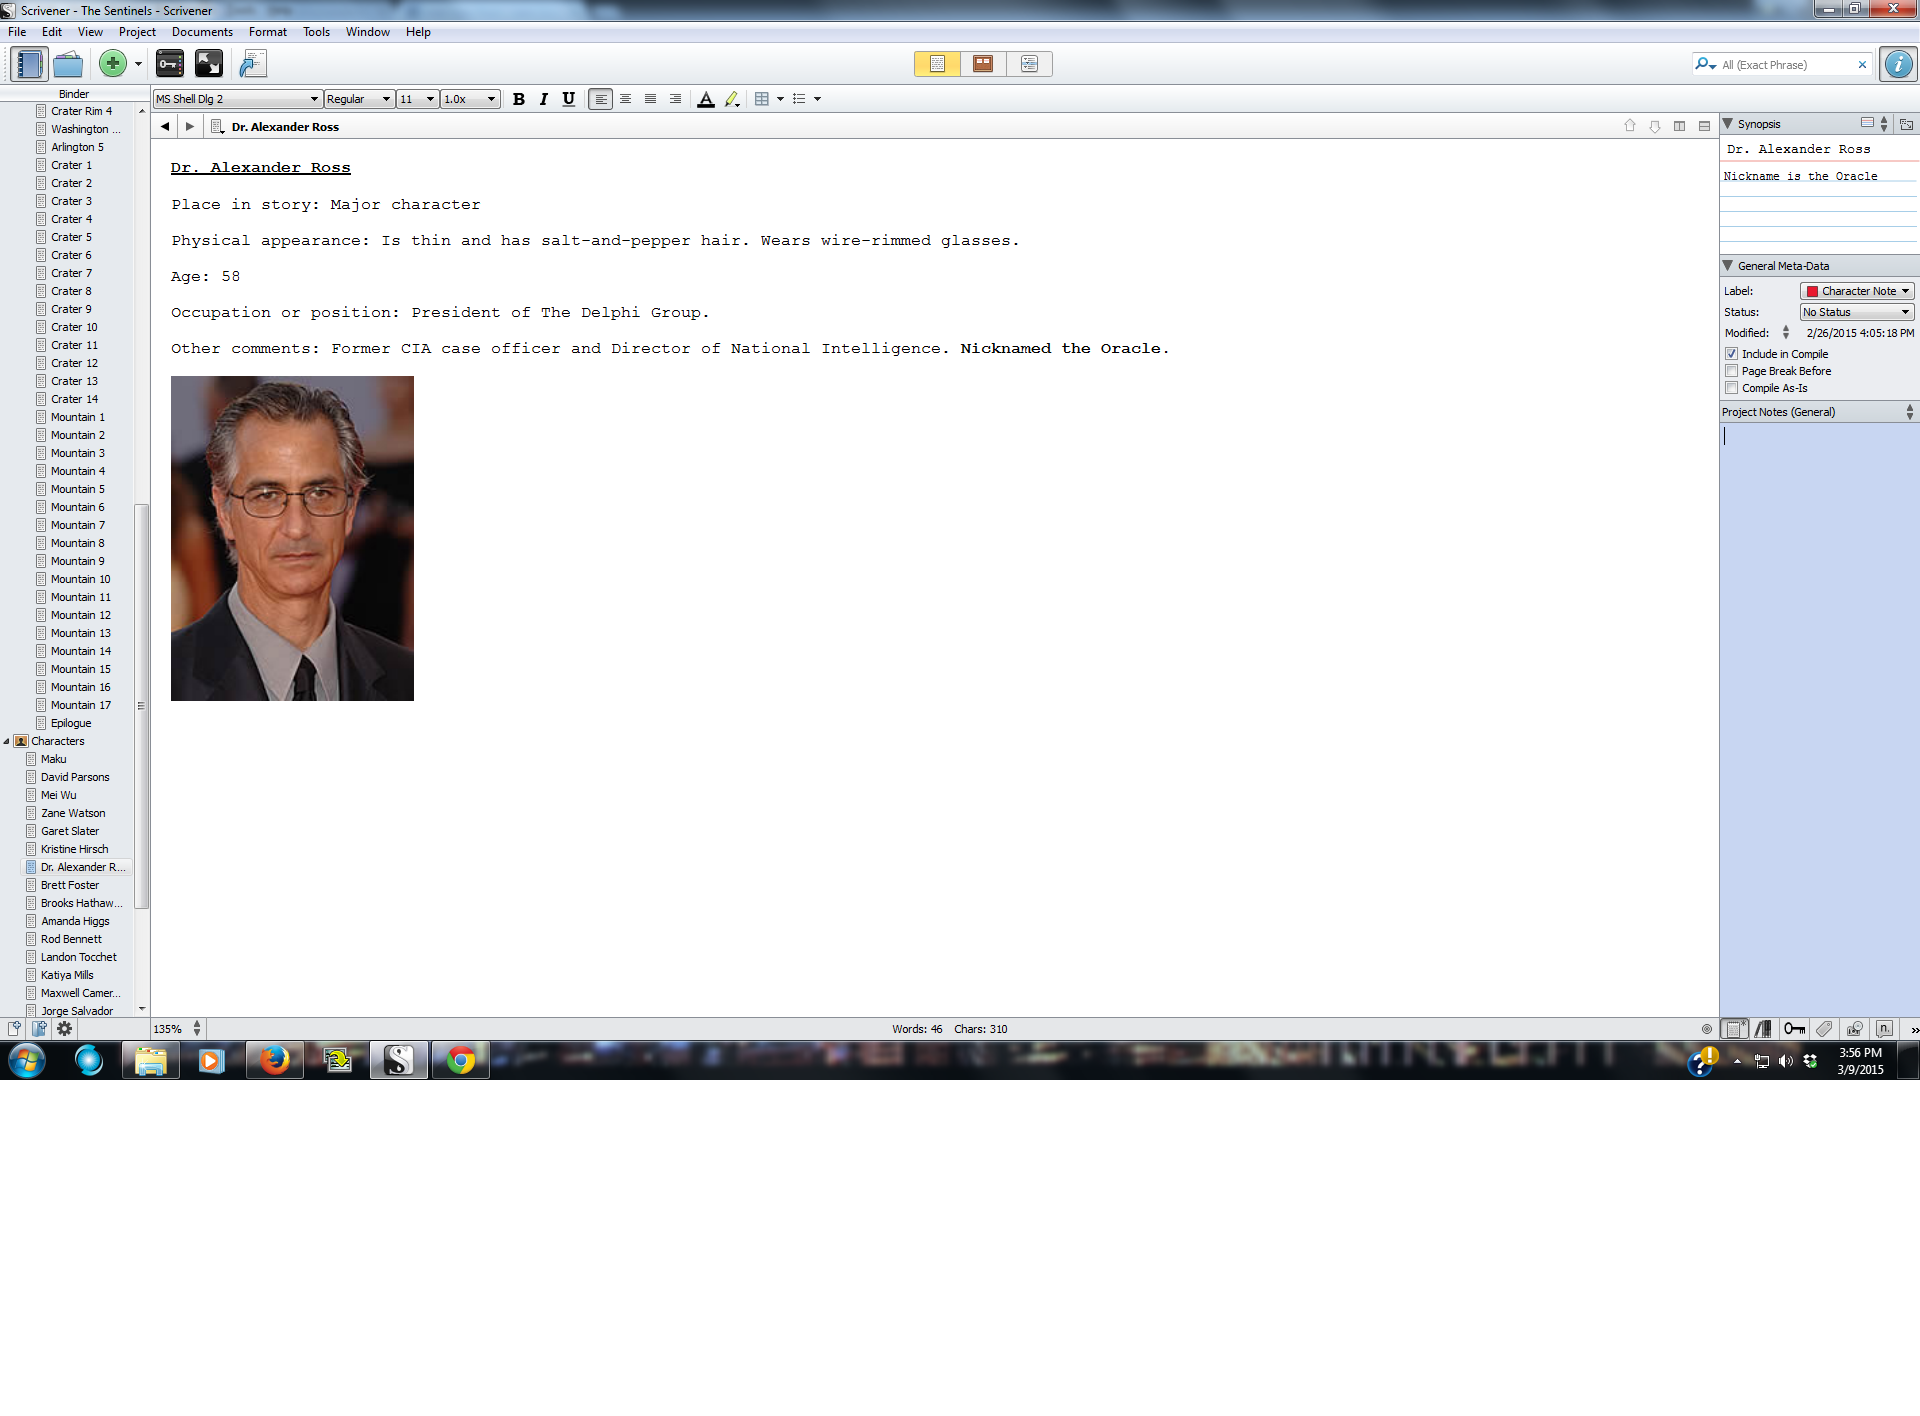Viewport: 1920px width, 1416px height.
Task: Open the list style dropdown arrow
Action: [817, 99]
